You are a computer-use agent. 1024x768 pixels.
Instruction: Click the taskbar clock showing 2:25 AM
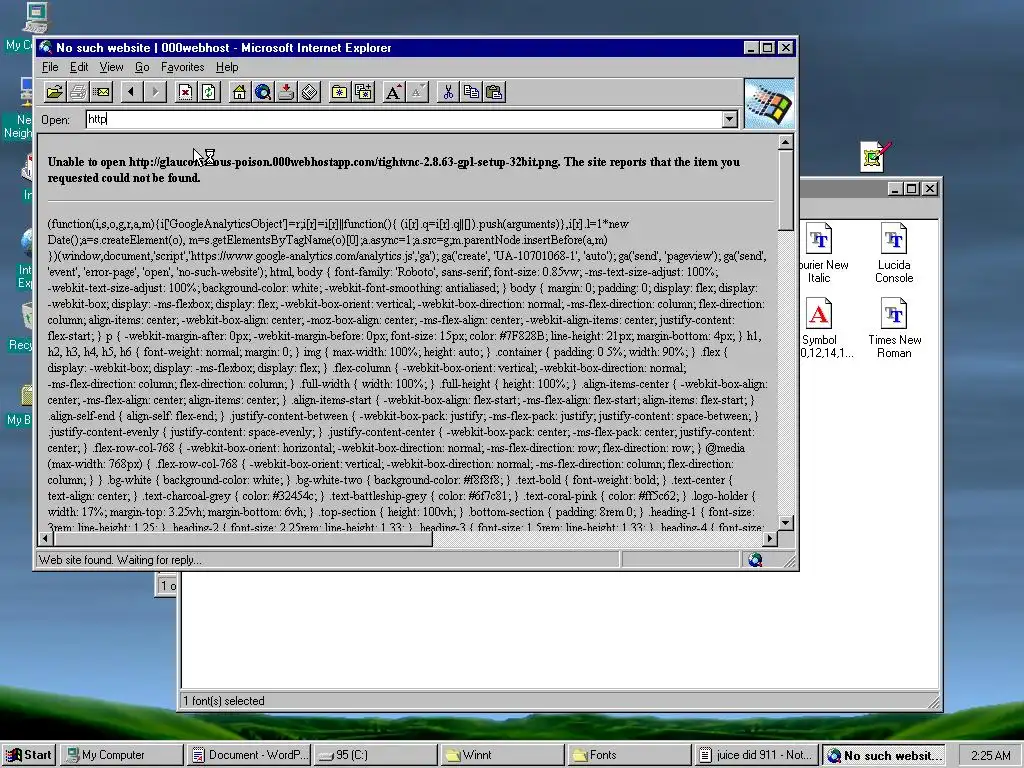[990, 756]
